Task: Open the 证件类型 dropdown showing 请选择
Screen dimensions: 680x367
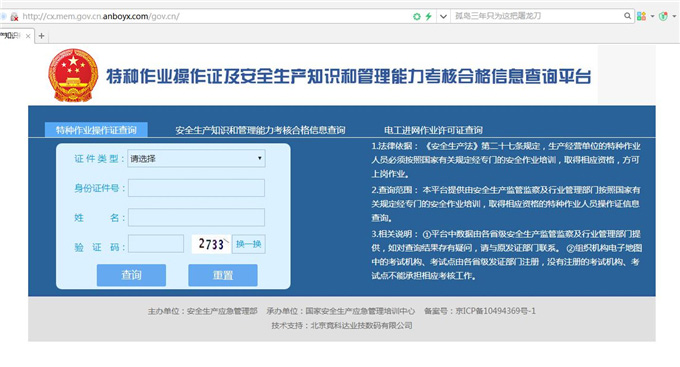Action: click(196, 159)
